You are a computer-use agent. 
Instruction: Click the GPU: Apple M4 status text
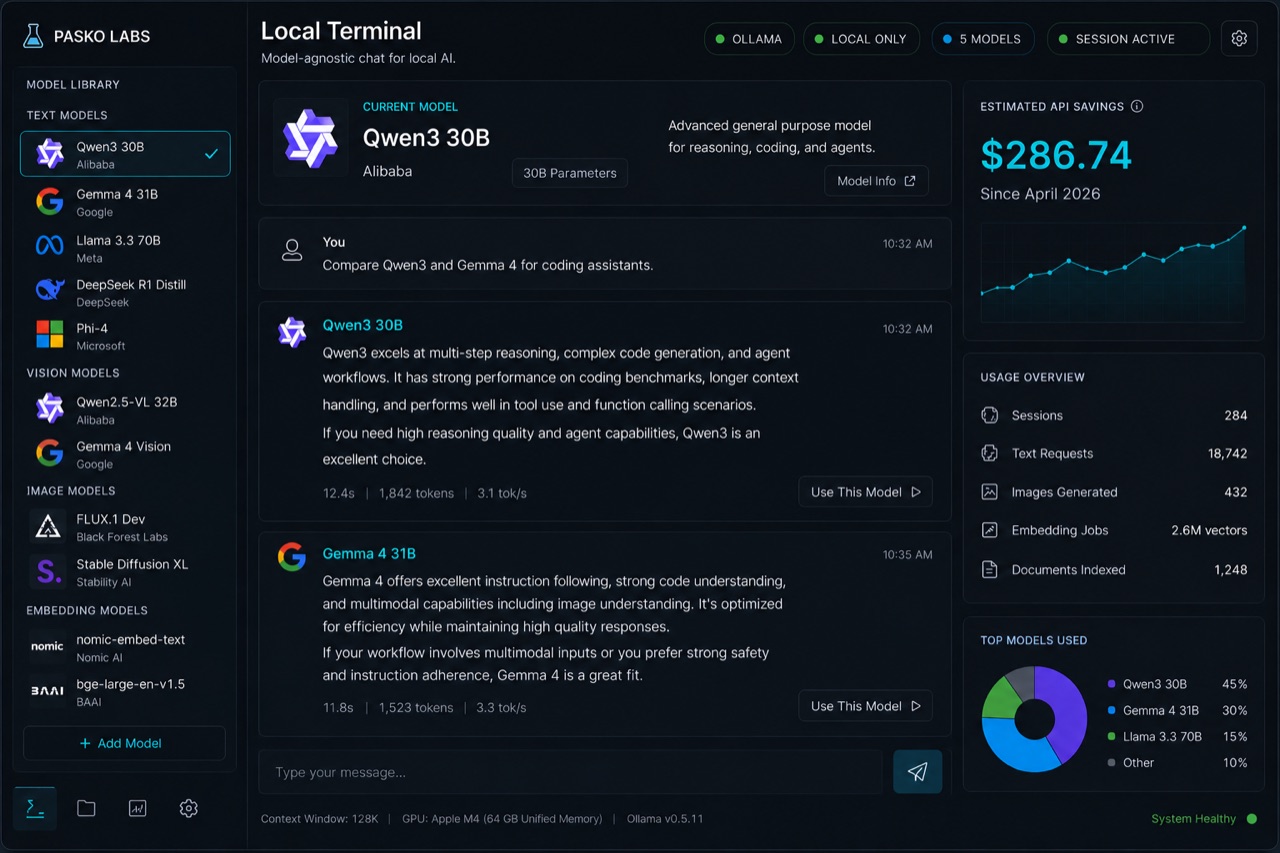[502, 819]
